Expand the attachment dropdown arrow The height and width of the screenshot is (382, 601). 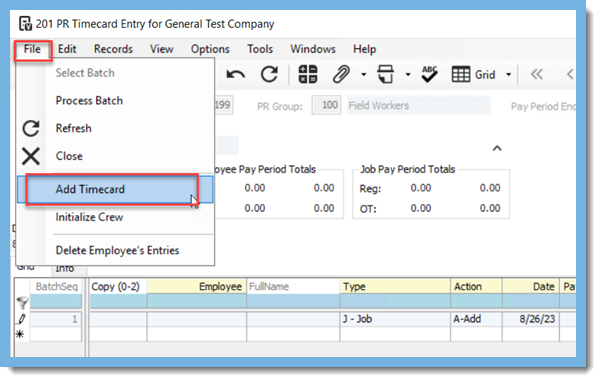[363, 75]
